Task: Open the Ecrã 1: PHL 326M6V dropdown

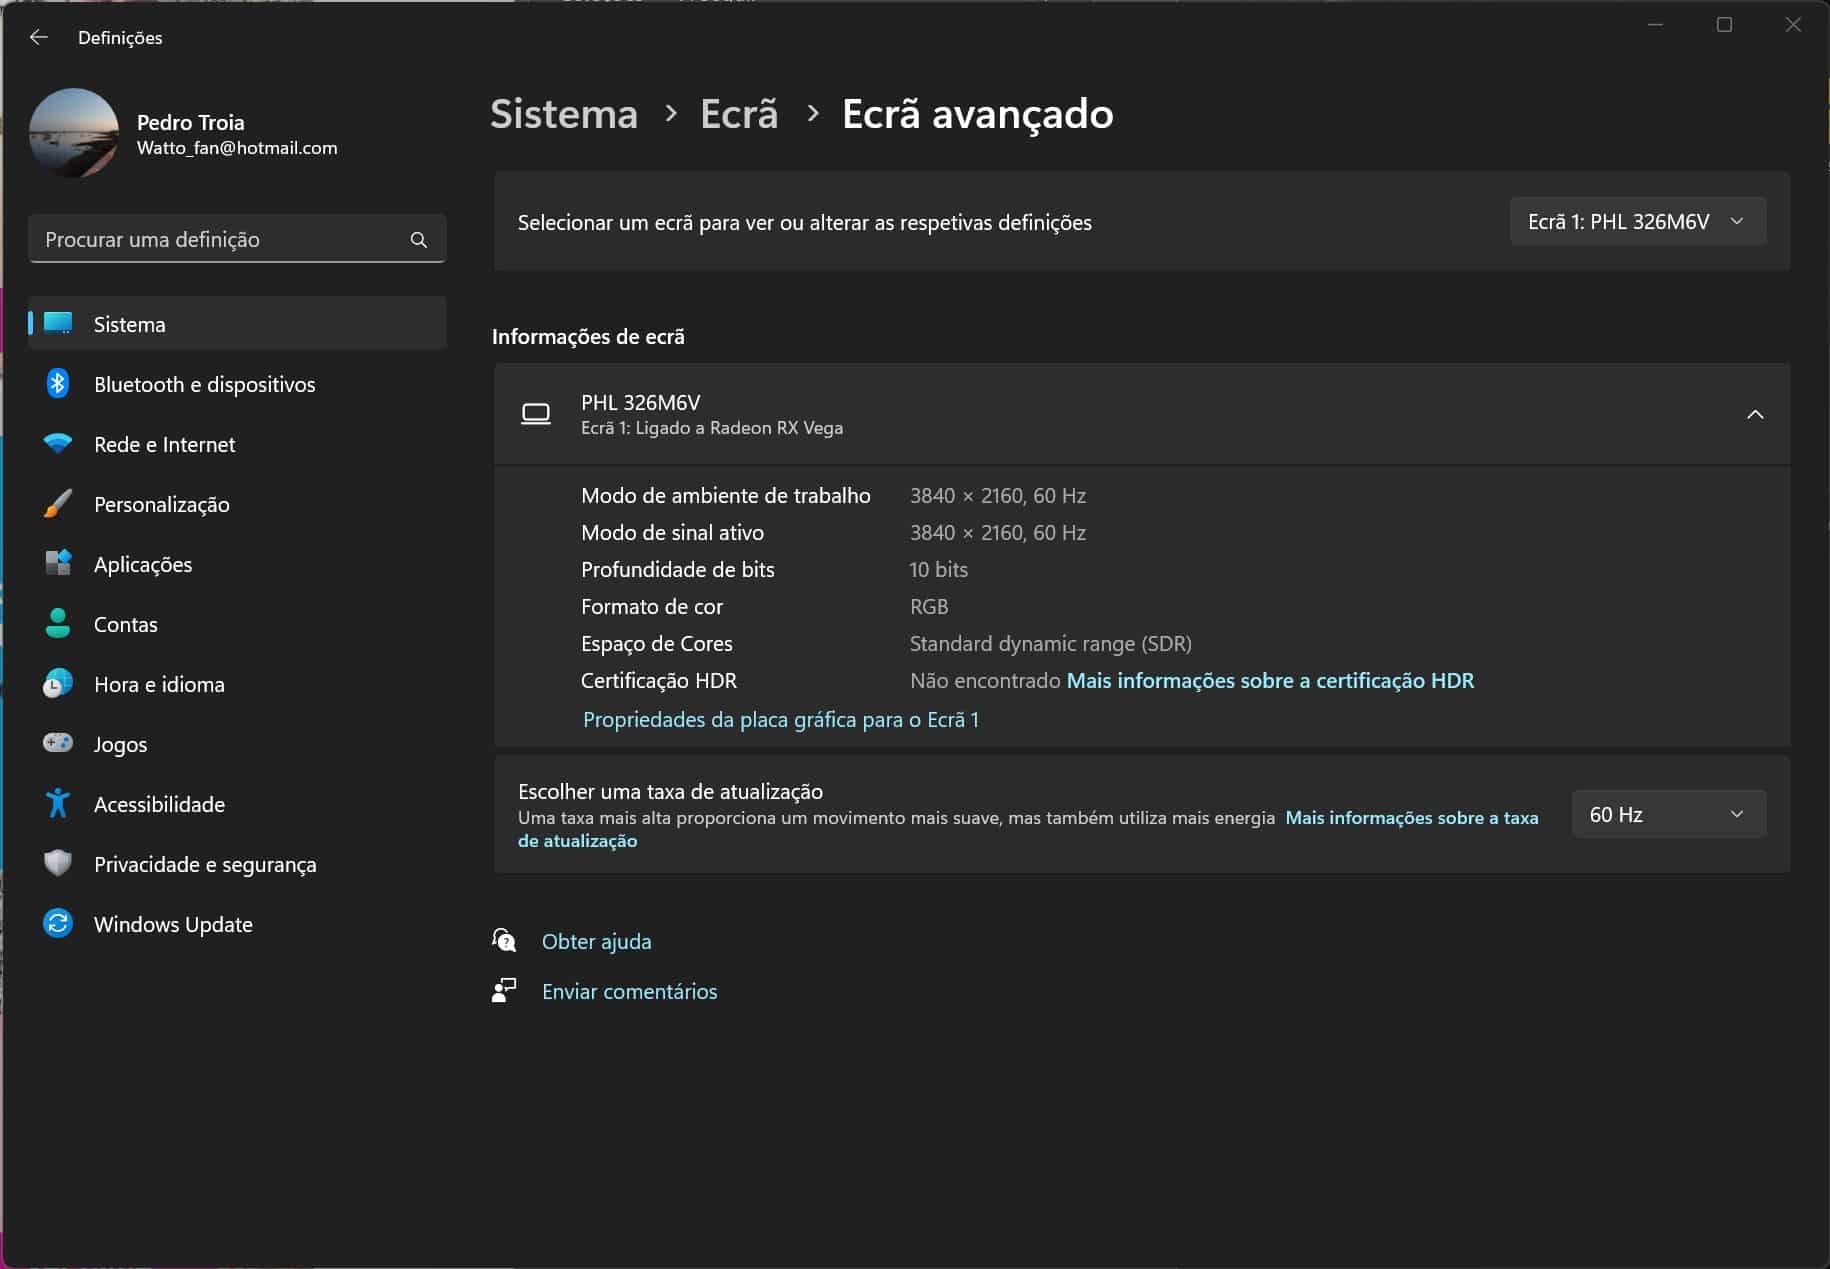Action: pyautogui.click(x=1637, y=222)
